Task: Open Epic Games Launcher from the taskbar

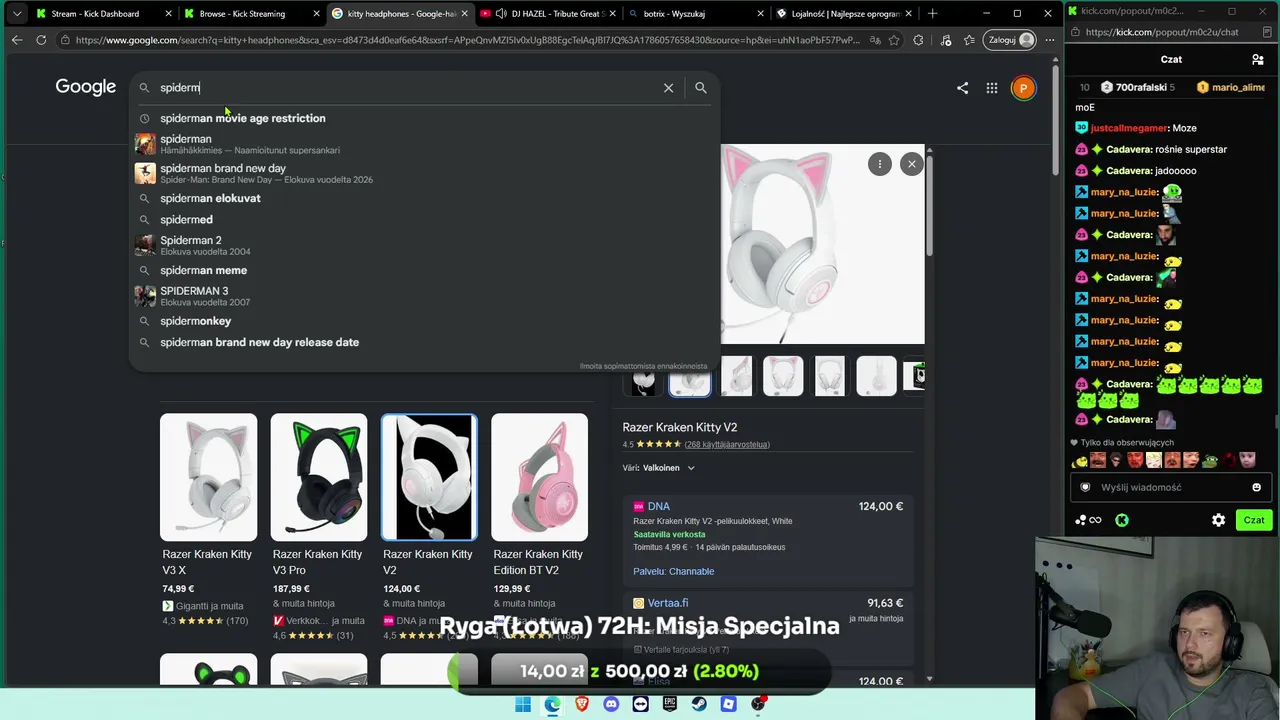Action: tap(670, 704)
